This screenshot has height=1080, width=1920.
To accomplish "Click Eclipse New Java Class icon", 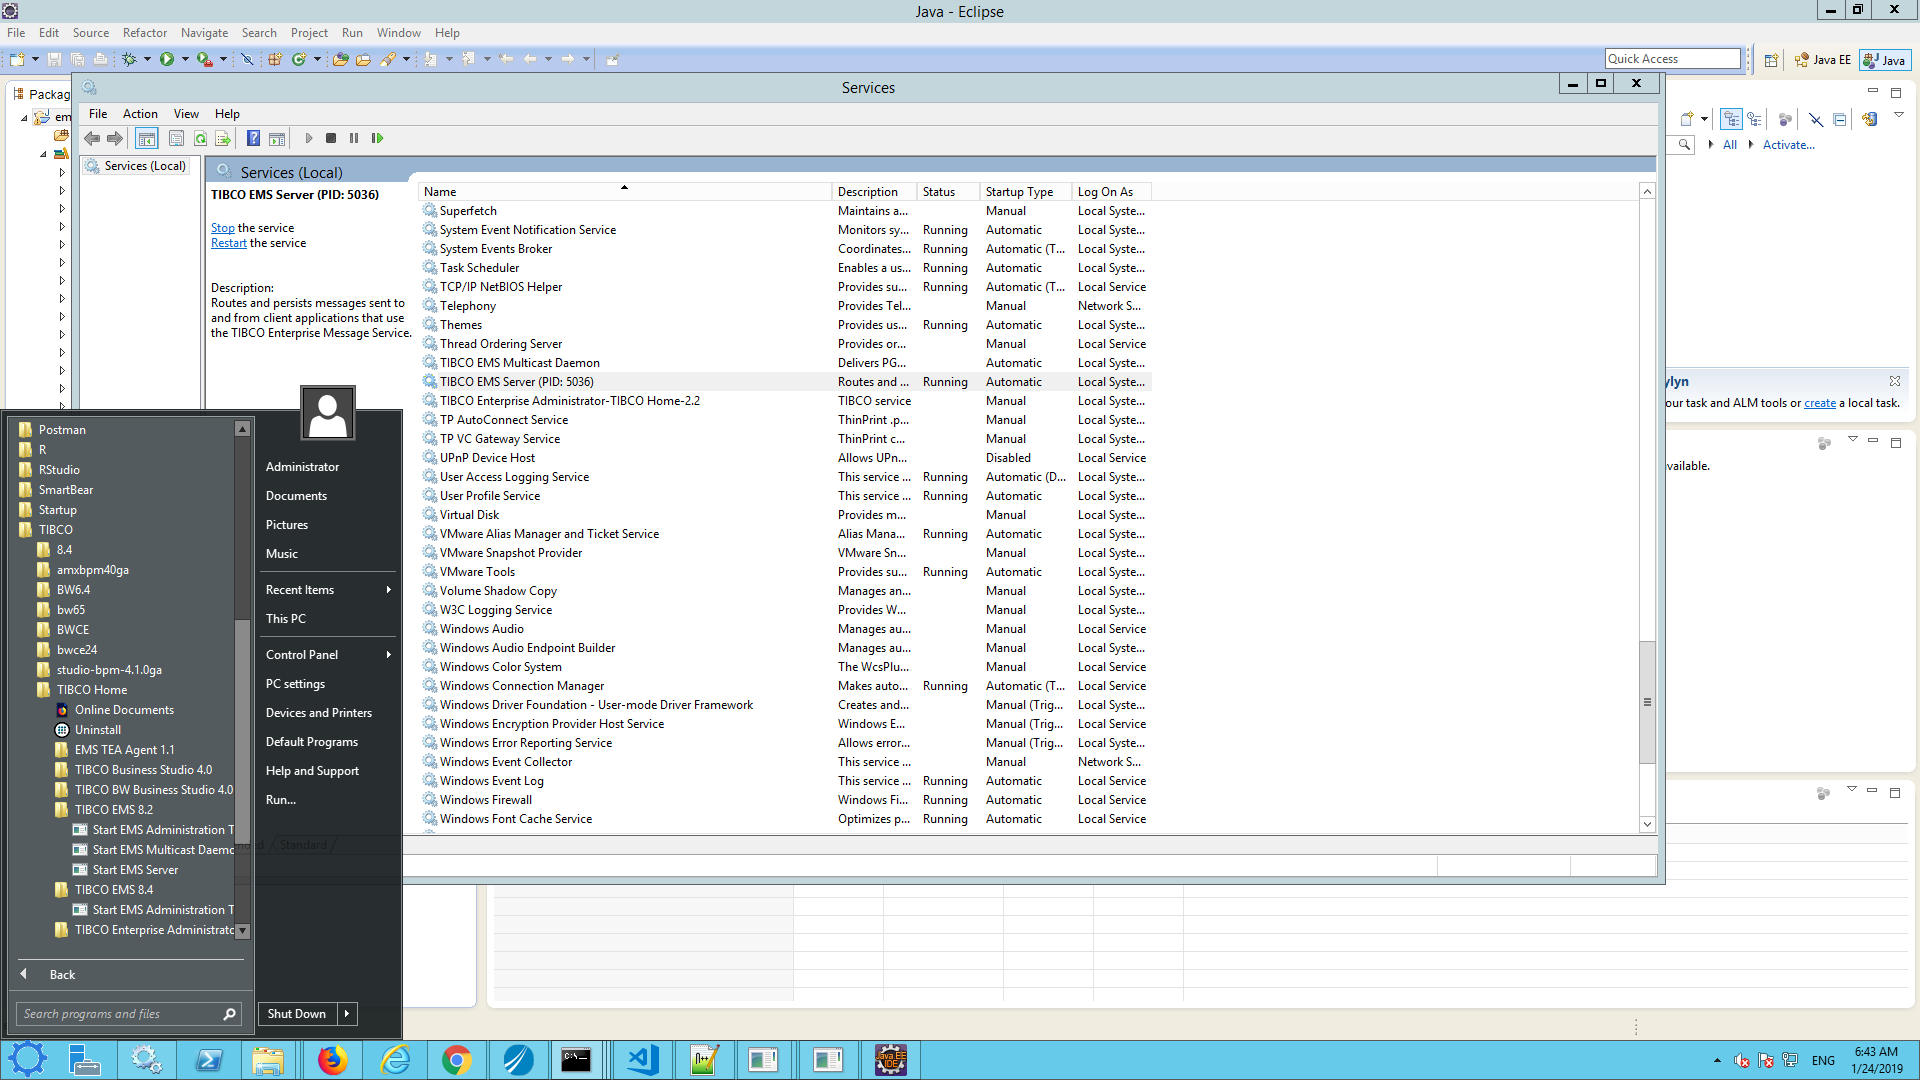I will tap(299, 60).
